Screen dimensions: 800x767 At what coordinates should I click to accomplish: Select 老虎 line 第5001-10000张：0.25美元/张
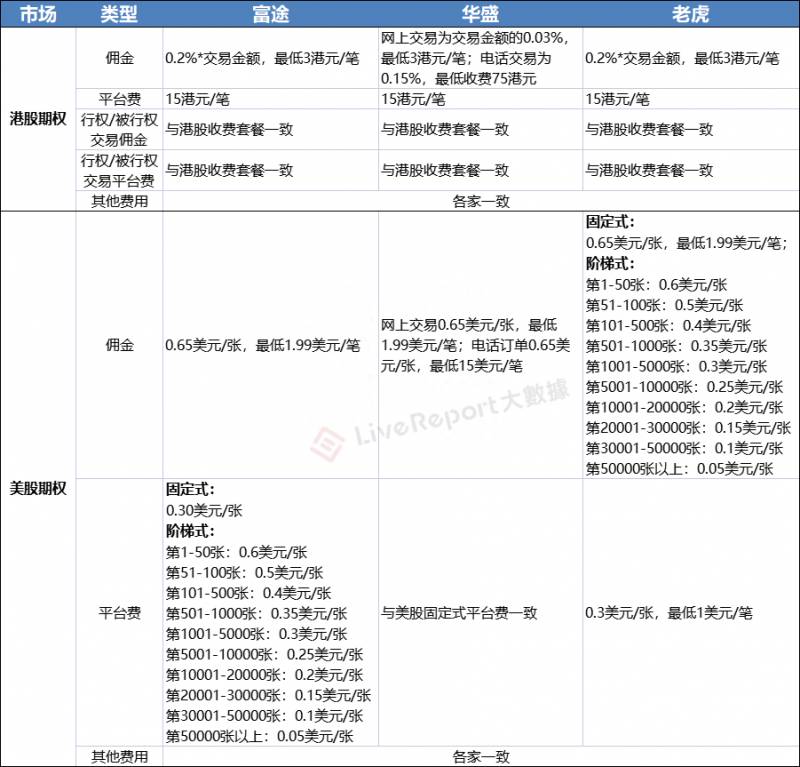click(684, 387)
